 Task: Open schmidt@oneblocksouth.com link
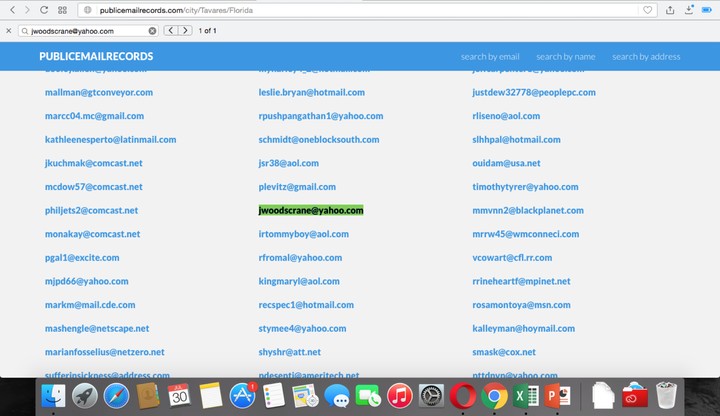click(319, 140)
